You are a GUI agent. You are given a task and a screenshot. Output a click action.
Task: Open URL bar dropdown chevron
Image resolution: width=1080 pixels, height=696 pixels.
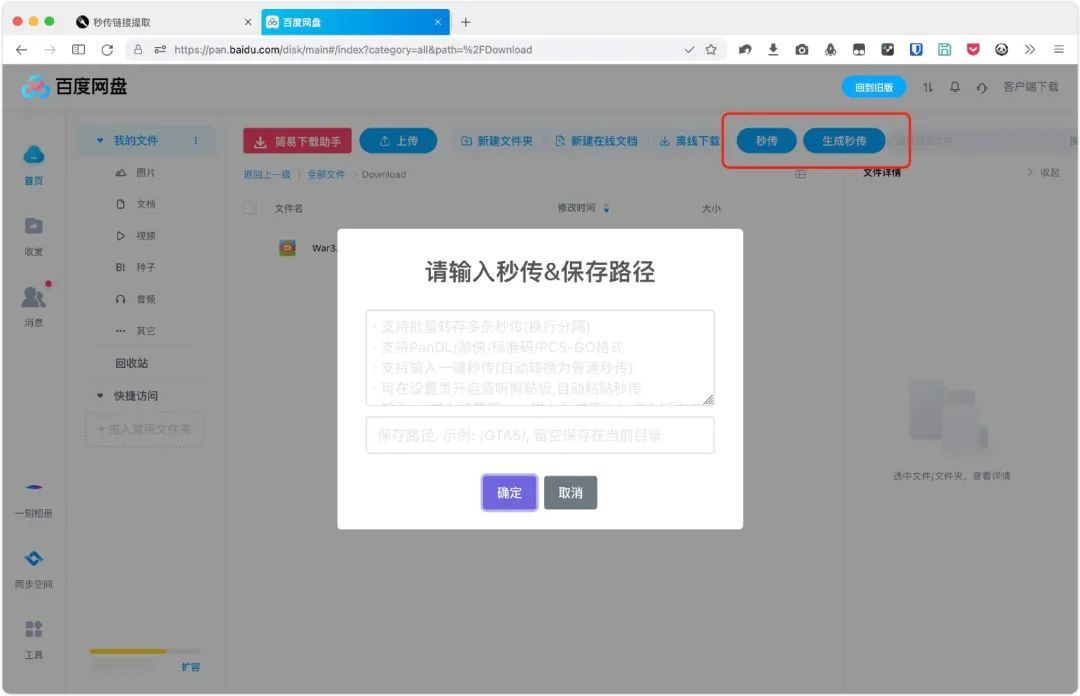(689, 50)
